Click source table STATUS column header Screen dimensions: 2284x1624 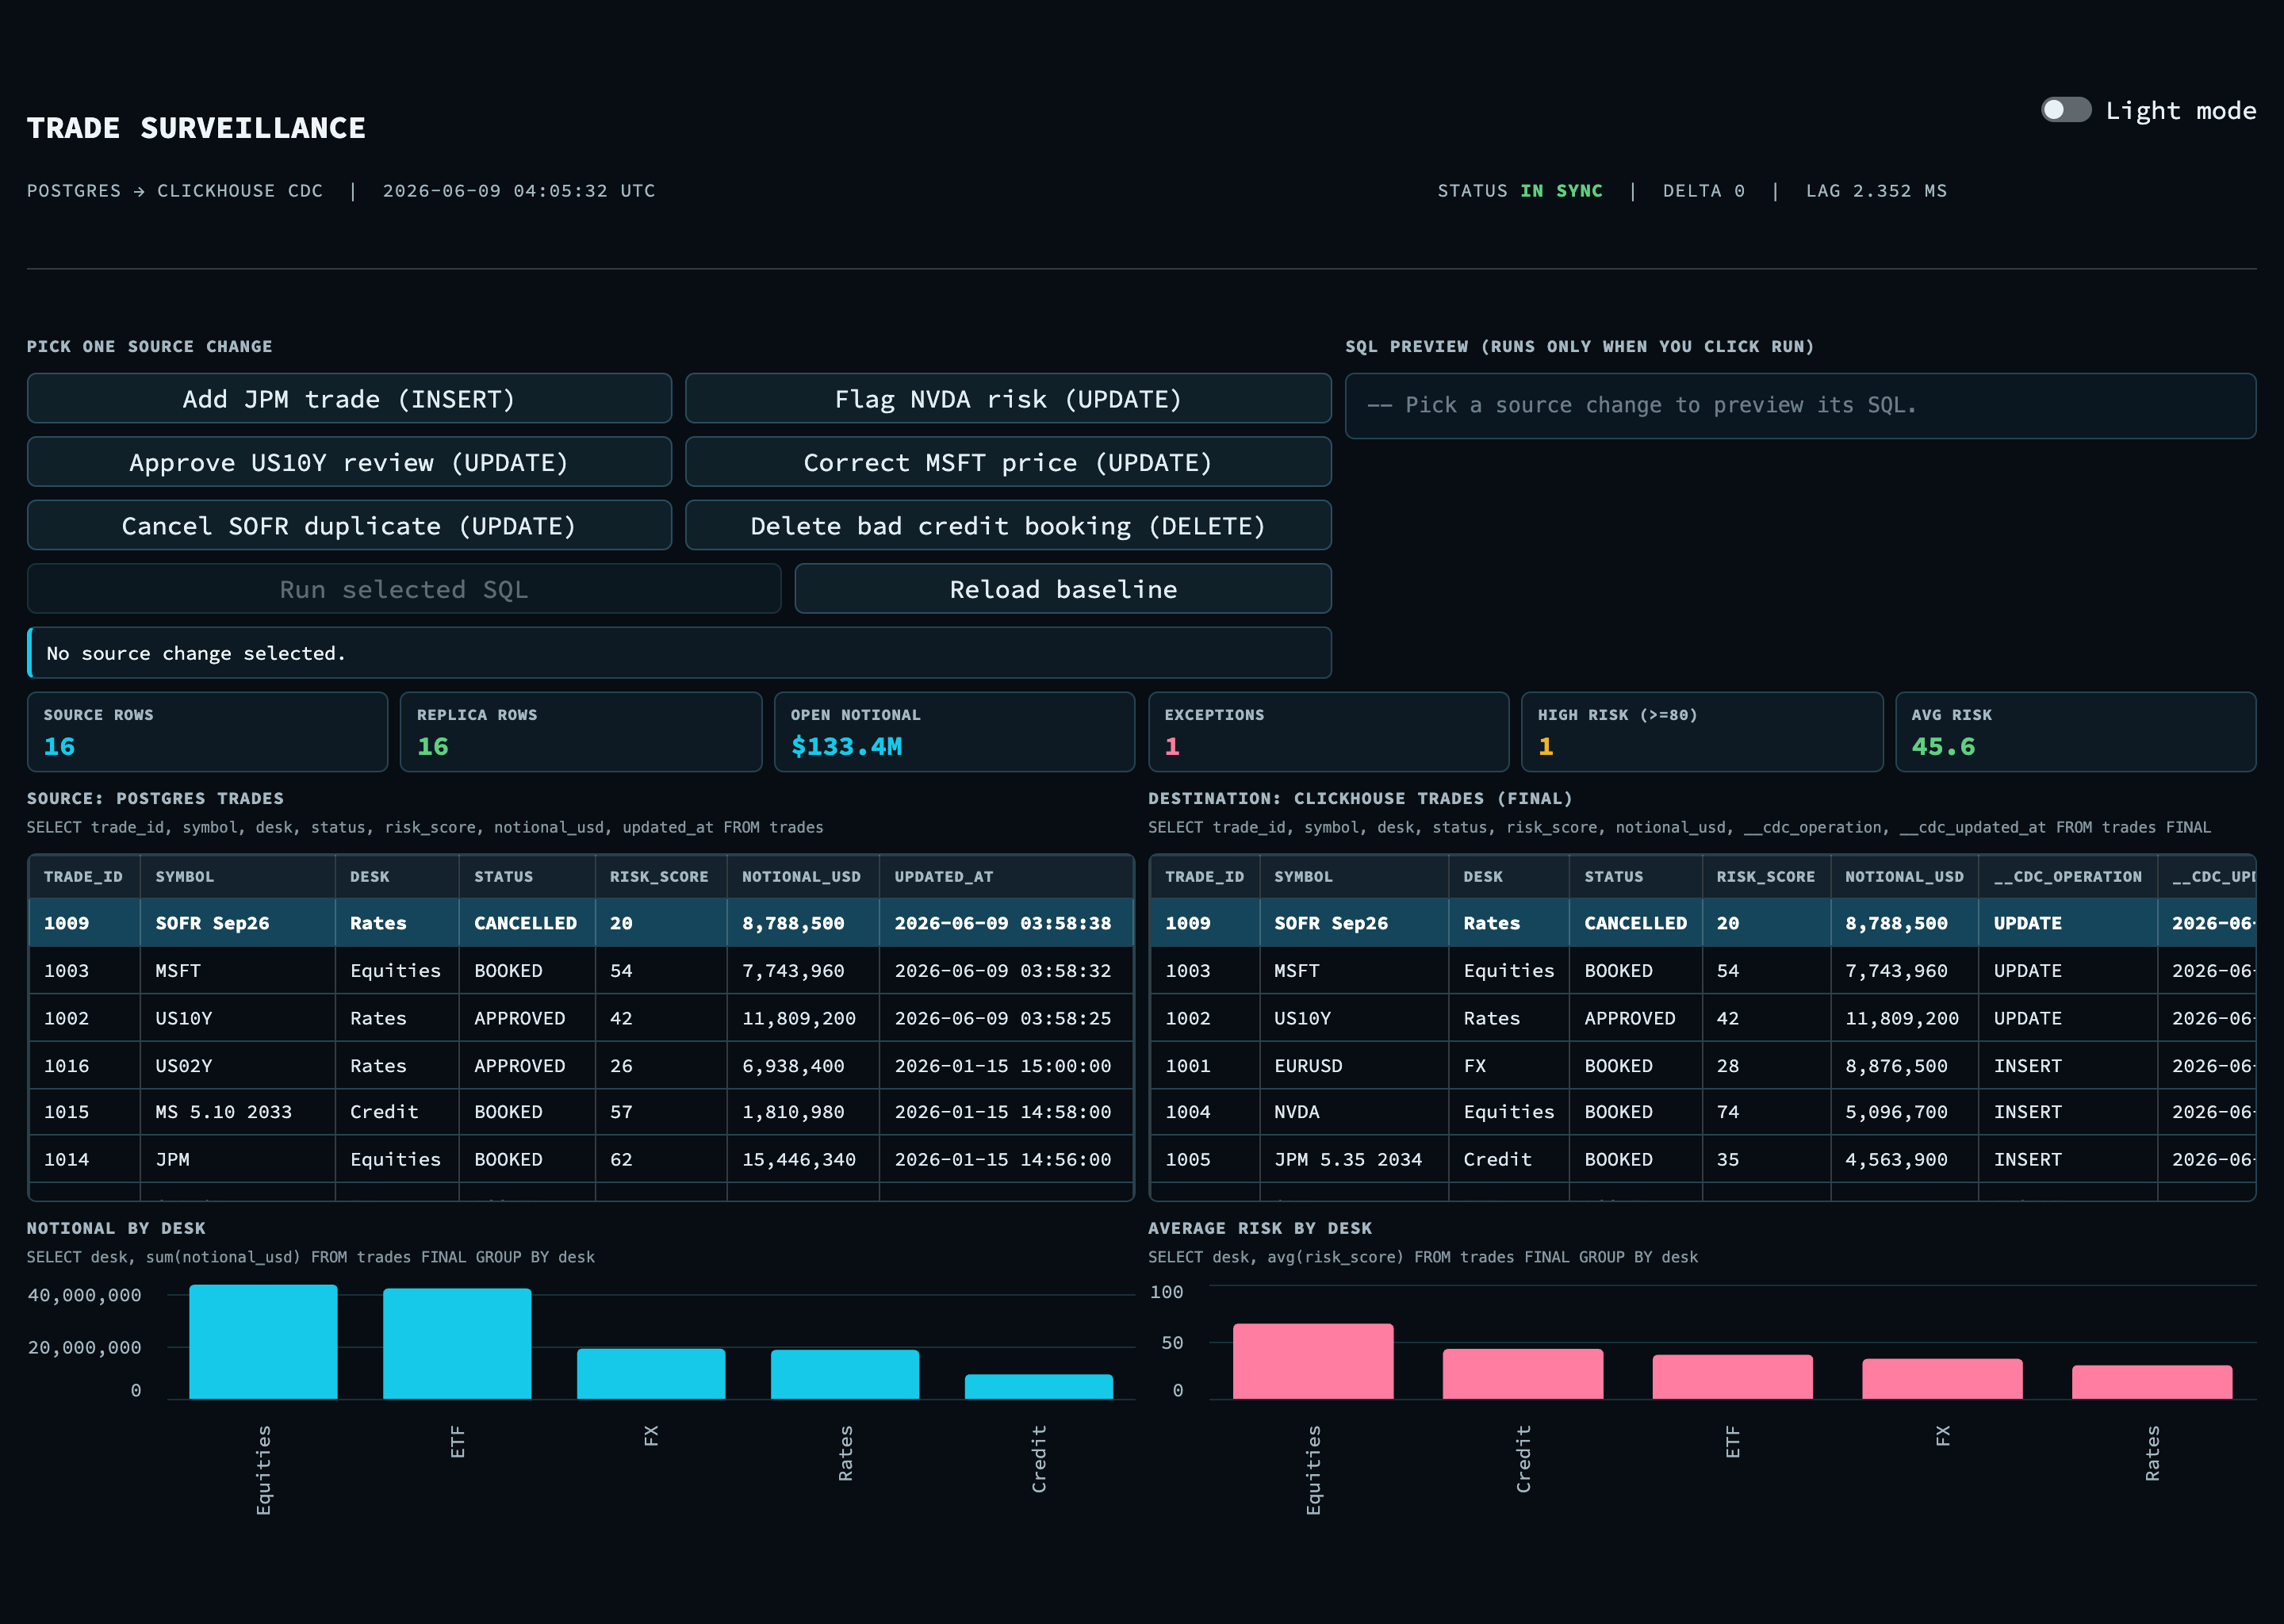pos(527,877)
